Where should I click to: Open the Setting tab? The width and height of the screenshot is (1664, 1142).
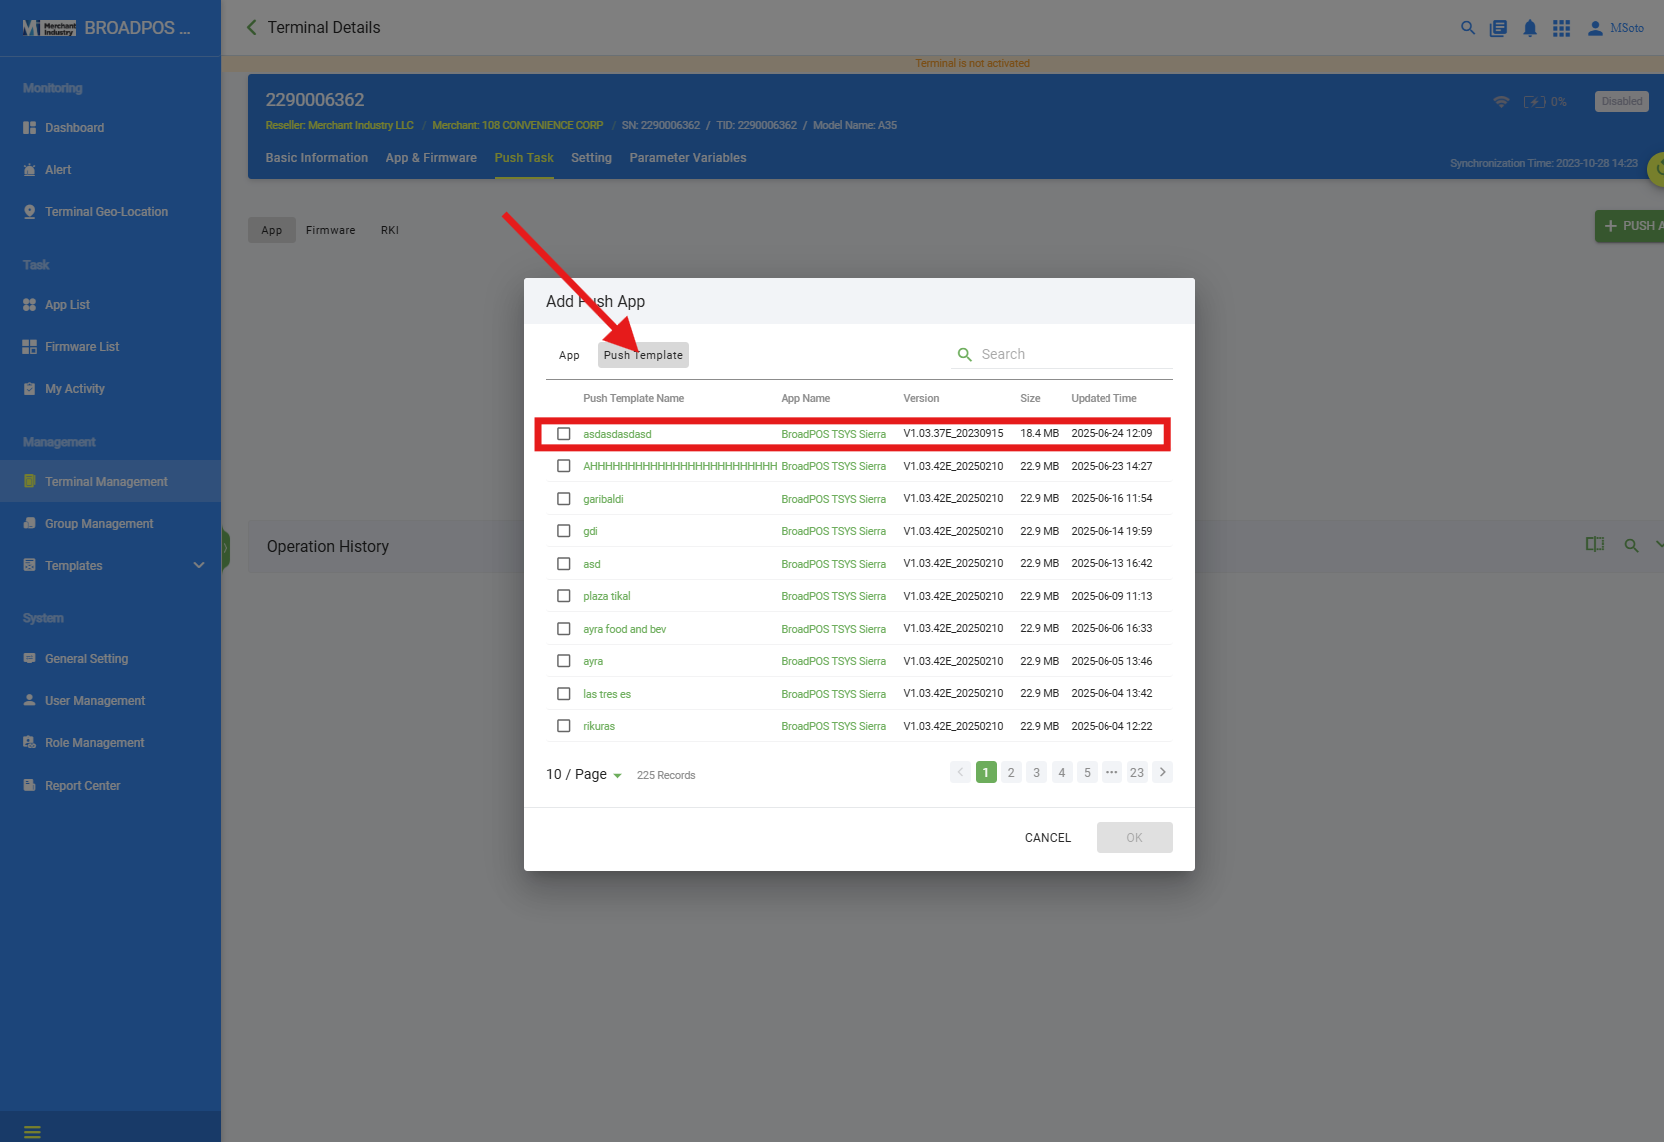click(591, 158)
